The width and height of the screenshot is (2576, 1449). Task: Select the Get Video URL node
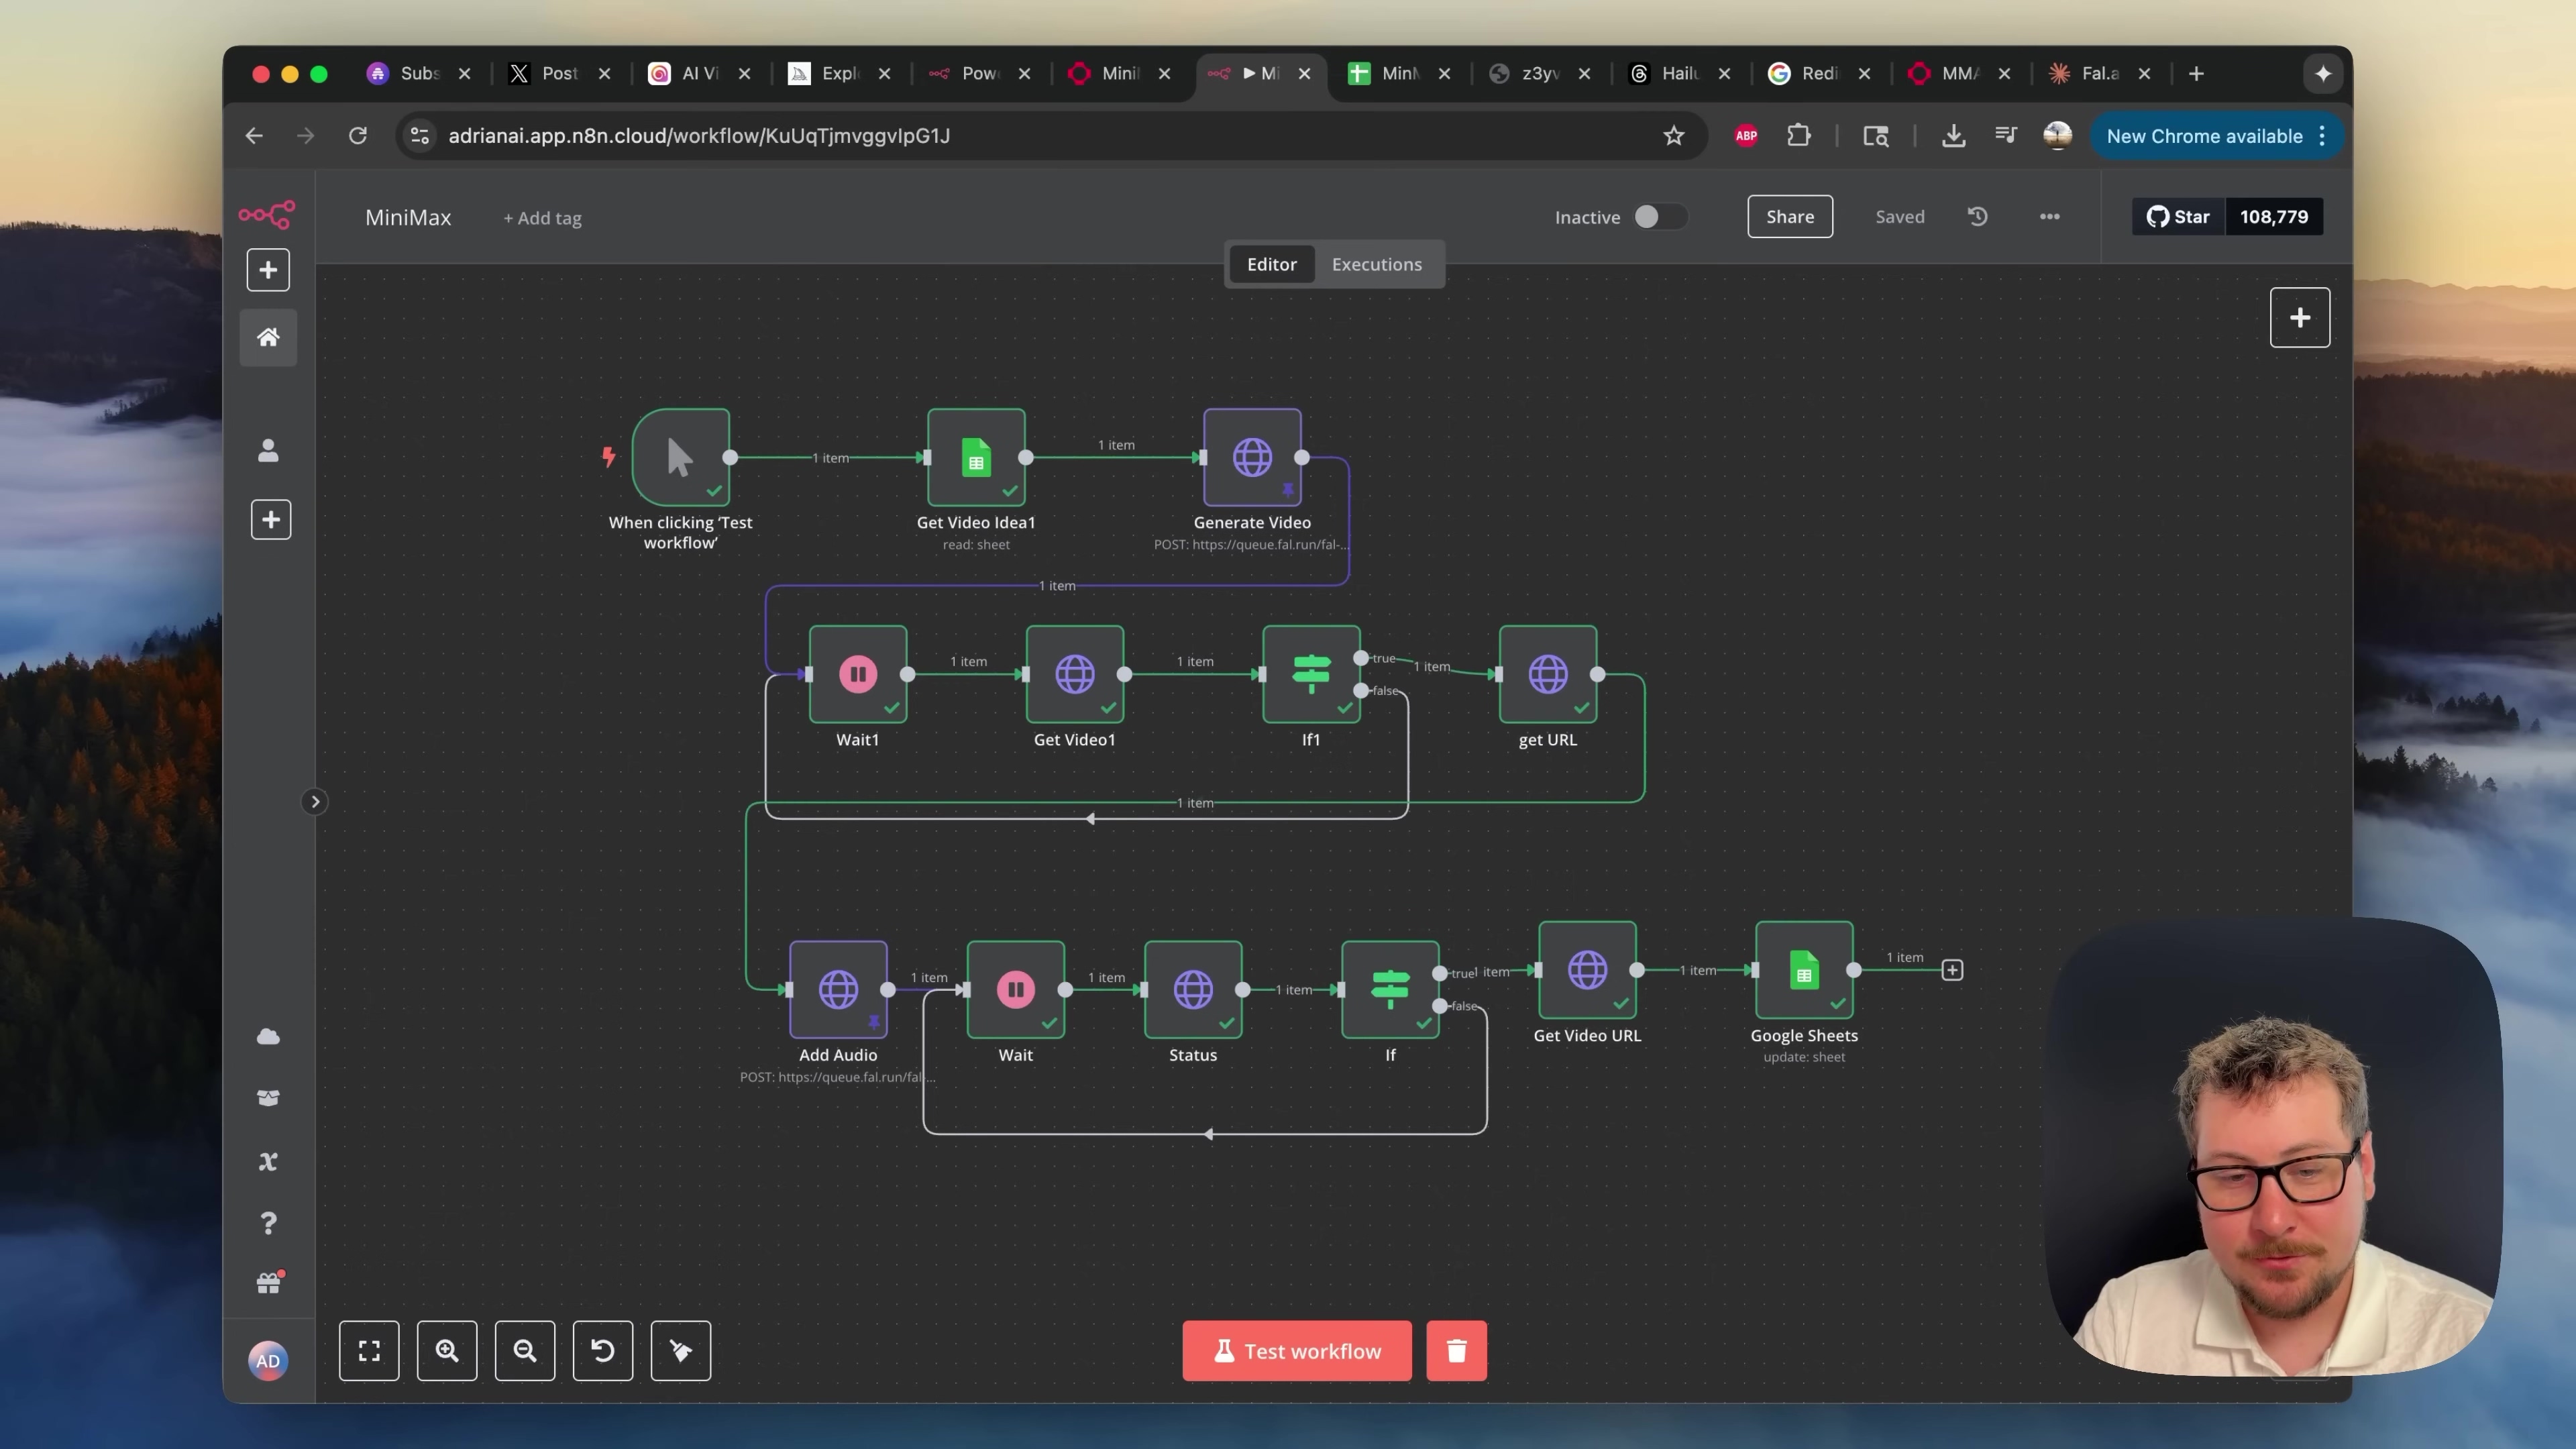click(1587, 970)
